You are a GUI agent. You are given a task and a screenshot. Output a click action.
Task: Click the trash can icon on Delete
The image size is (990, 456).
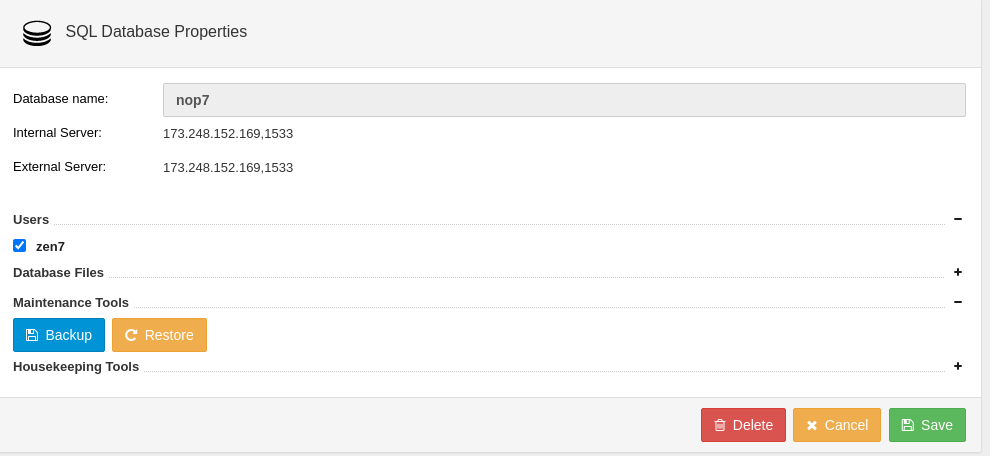coord(720,425)
